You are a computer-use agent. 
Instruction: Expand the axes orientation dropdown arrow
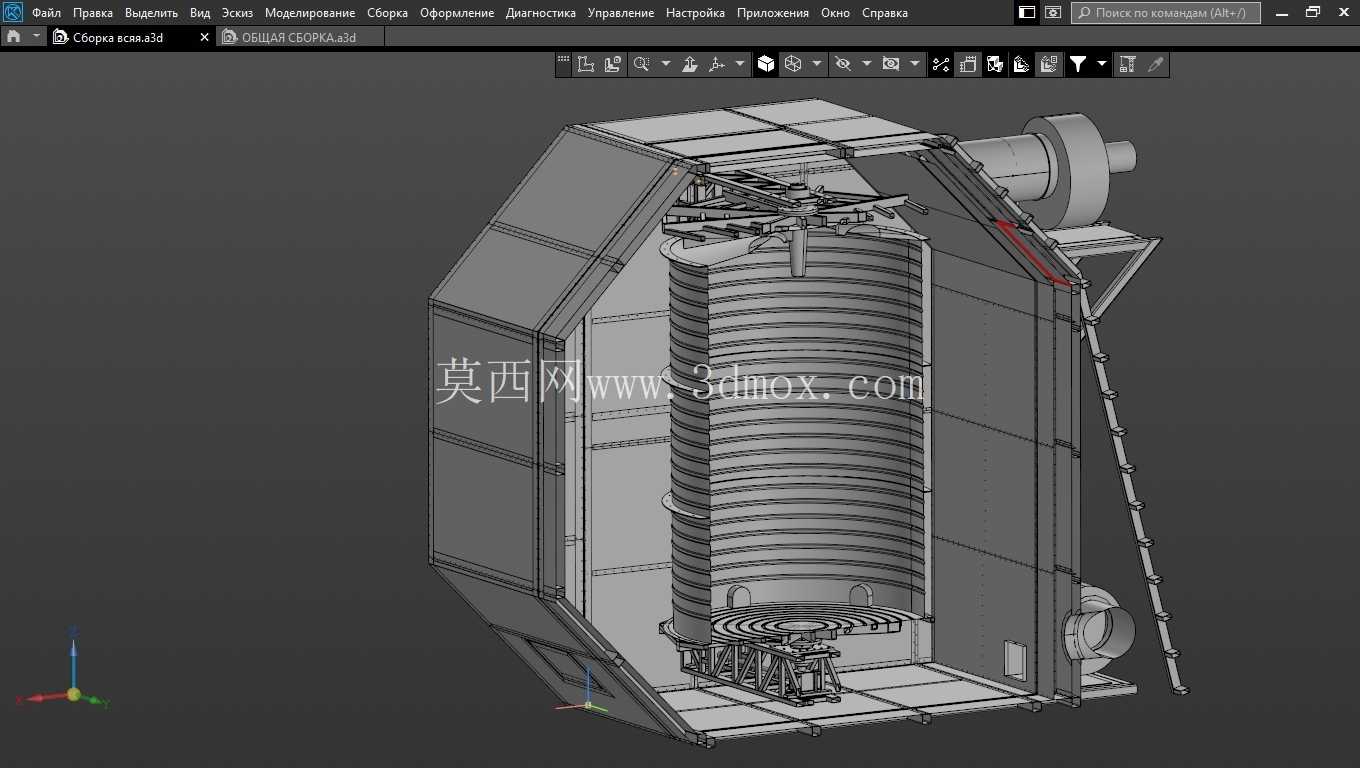[740, 64]
